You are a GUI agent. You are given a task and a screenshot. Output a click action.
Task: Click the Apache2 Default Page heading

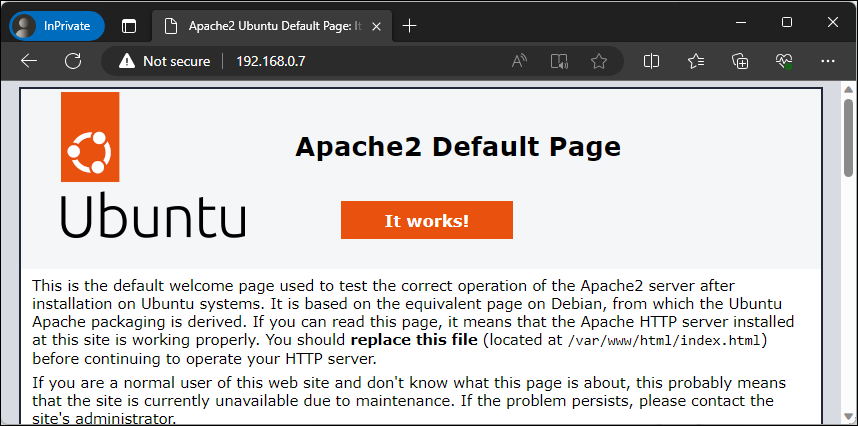pos(458,147)
